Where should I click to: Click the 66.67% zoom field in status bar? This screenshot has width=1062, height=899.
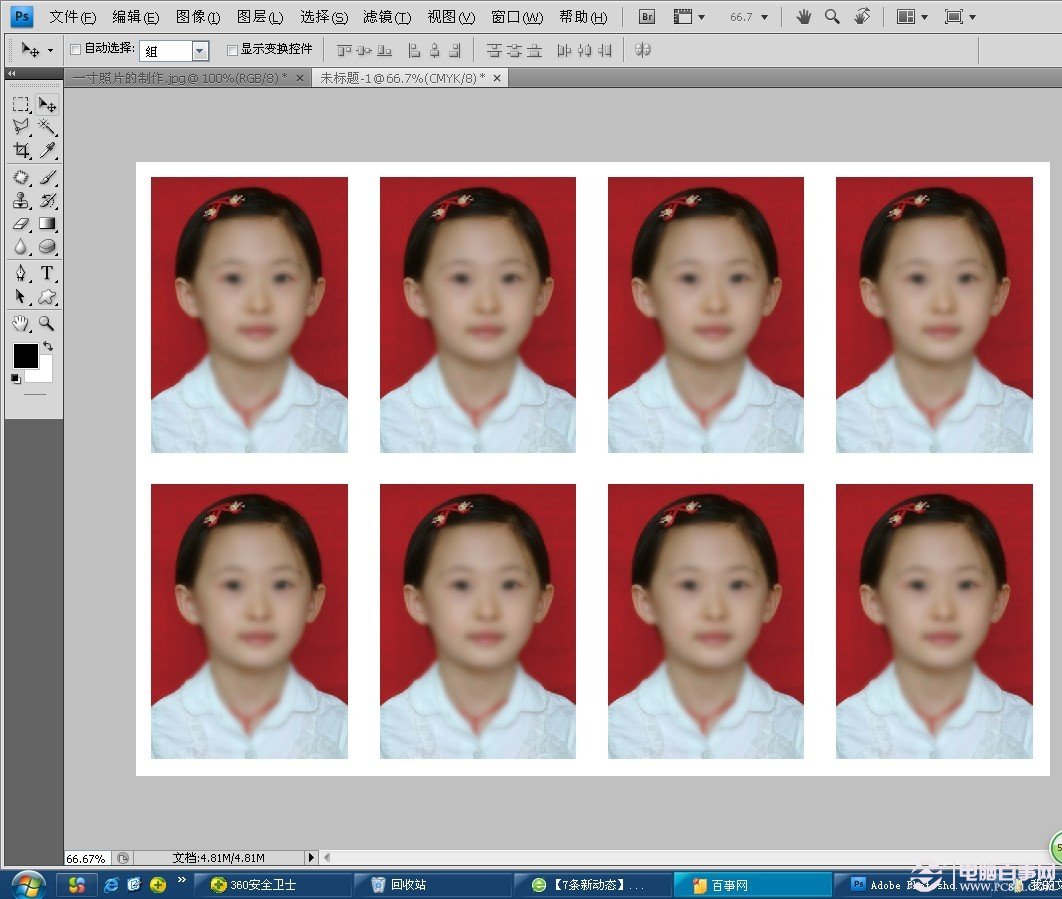click(86, 858)
